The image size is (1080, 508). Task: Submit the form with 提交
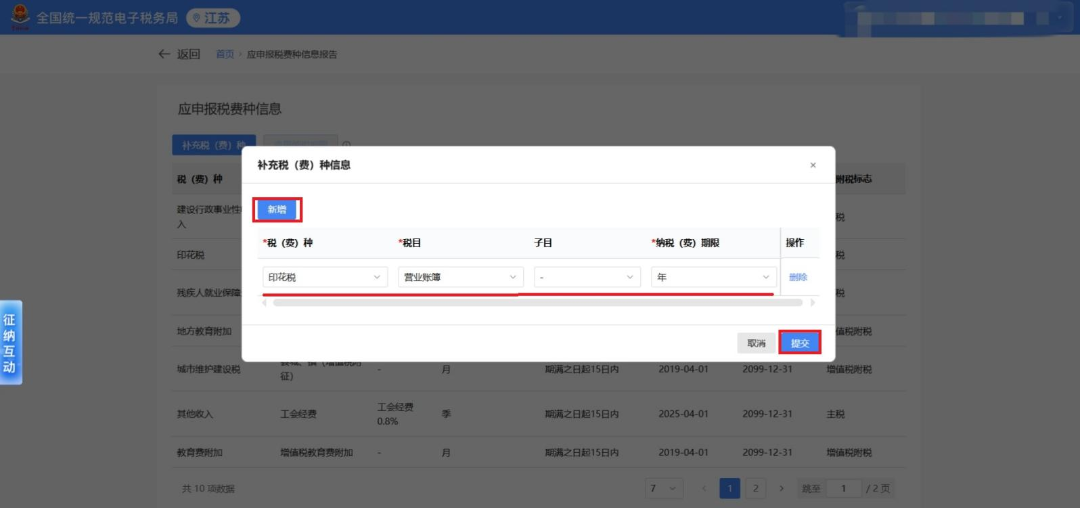click(800, 343)
